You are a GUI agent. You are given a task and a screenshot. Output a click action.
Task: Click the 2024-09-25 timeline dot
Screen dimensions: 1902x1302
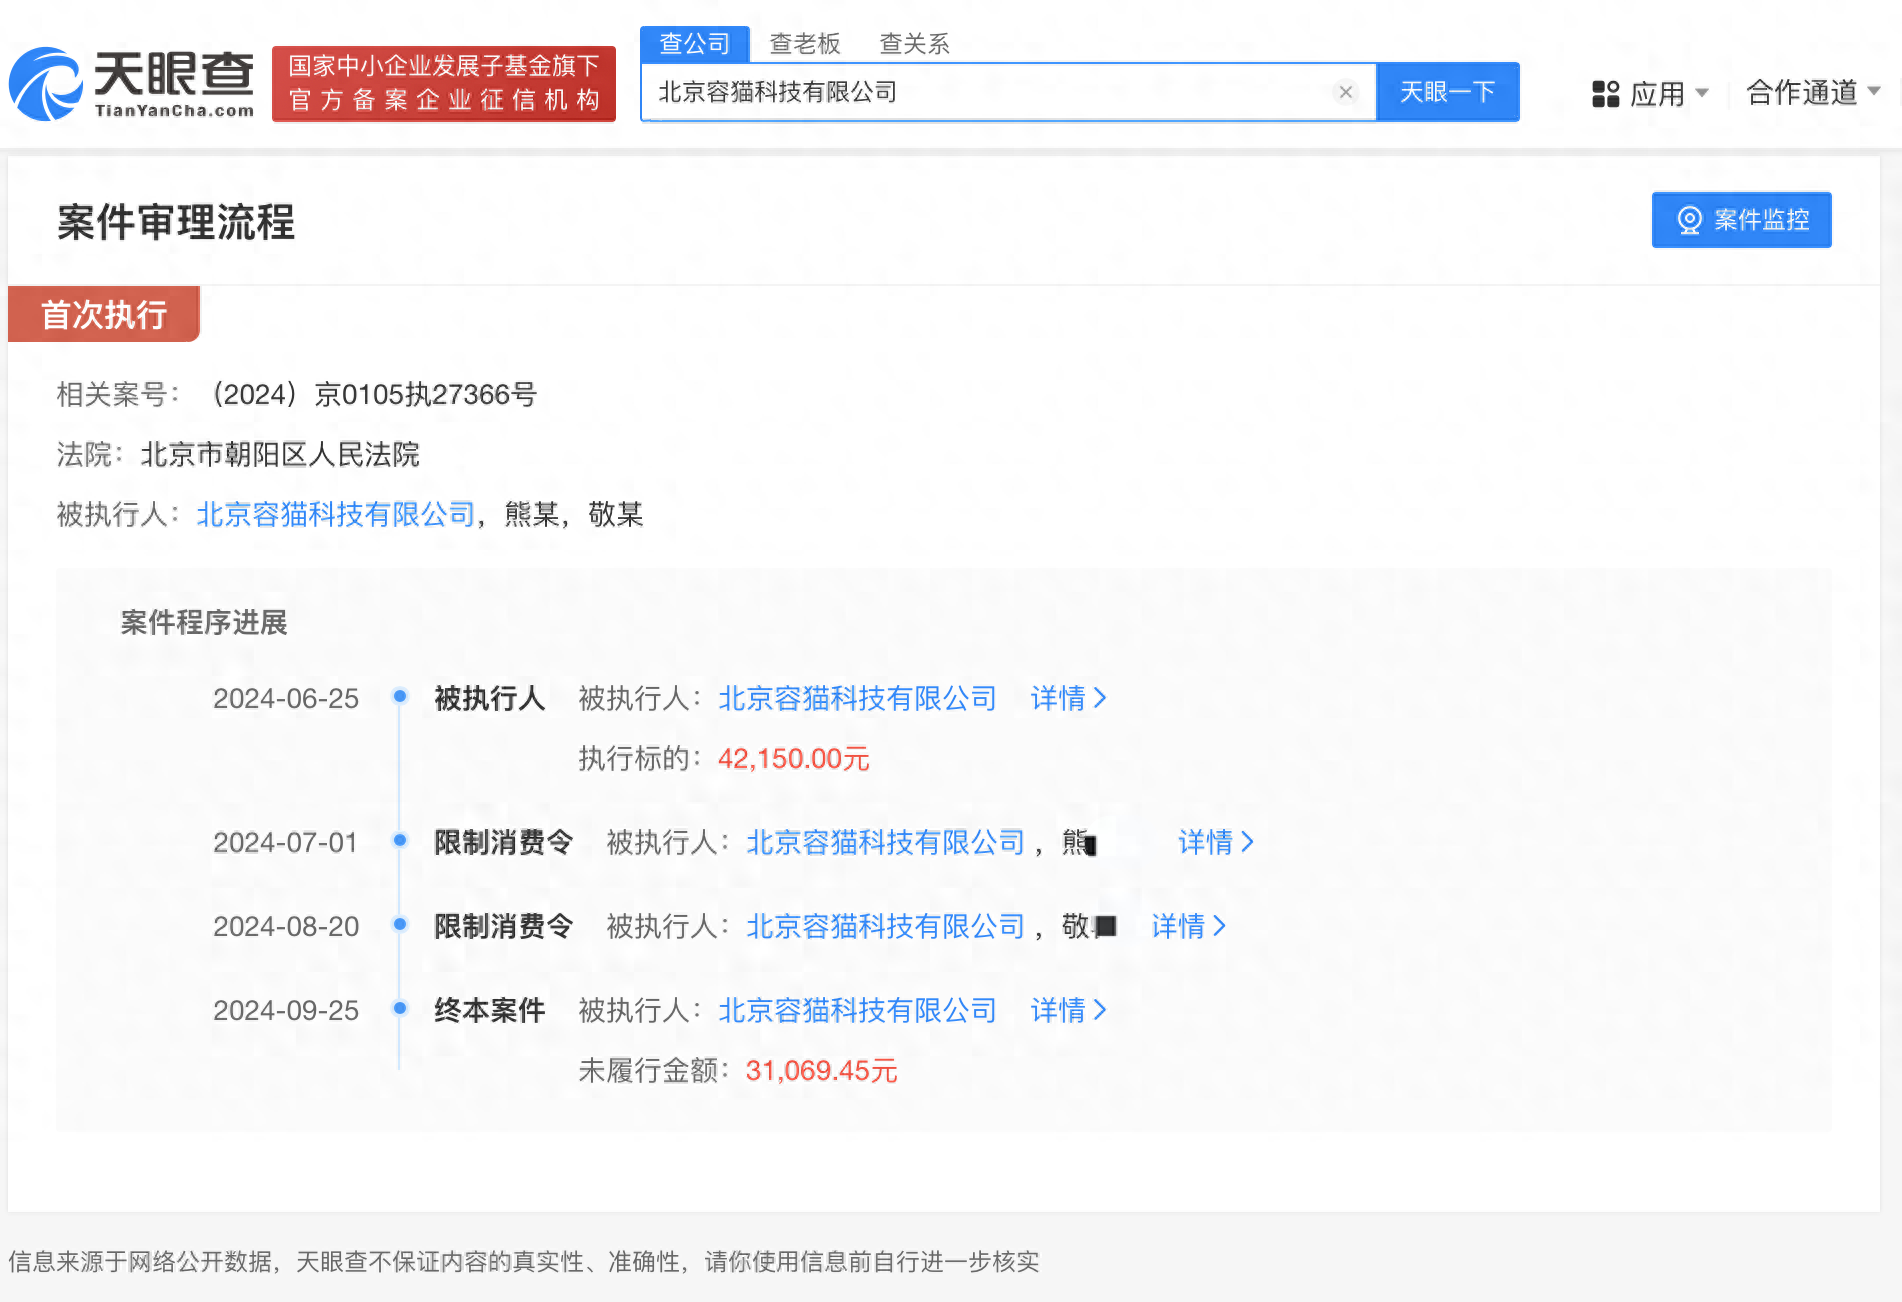400,1008
